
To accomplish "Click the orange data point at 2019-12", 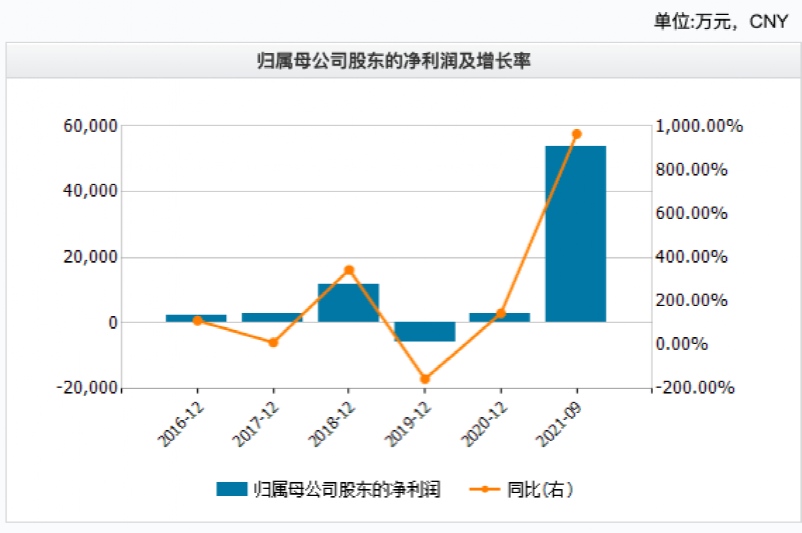I will point(424,379).
